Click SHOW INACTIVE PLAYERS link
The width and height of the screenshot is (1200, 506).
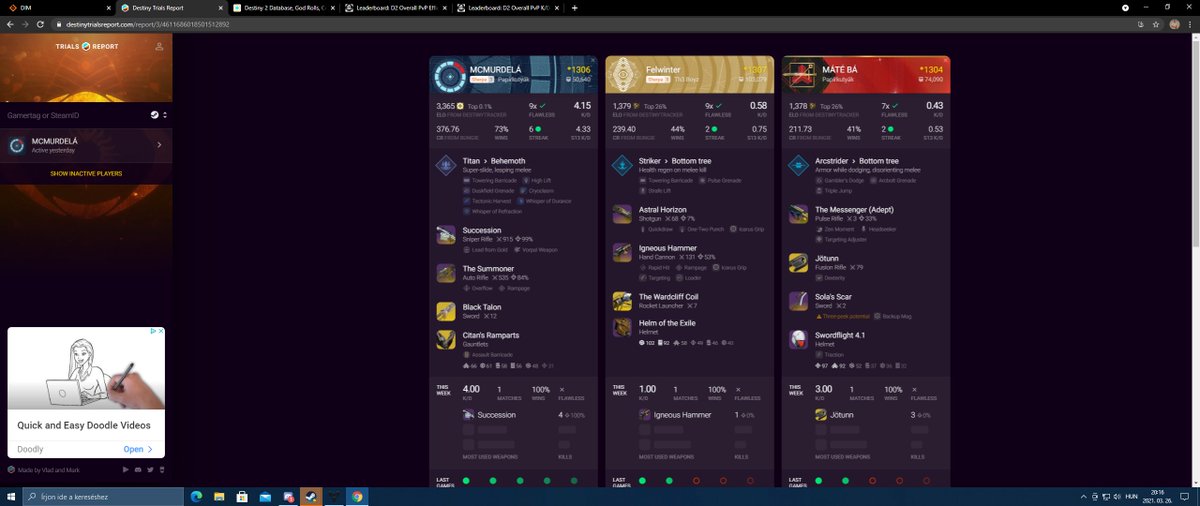tap(86, 173)
